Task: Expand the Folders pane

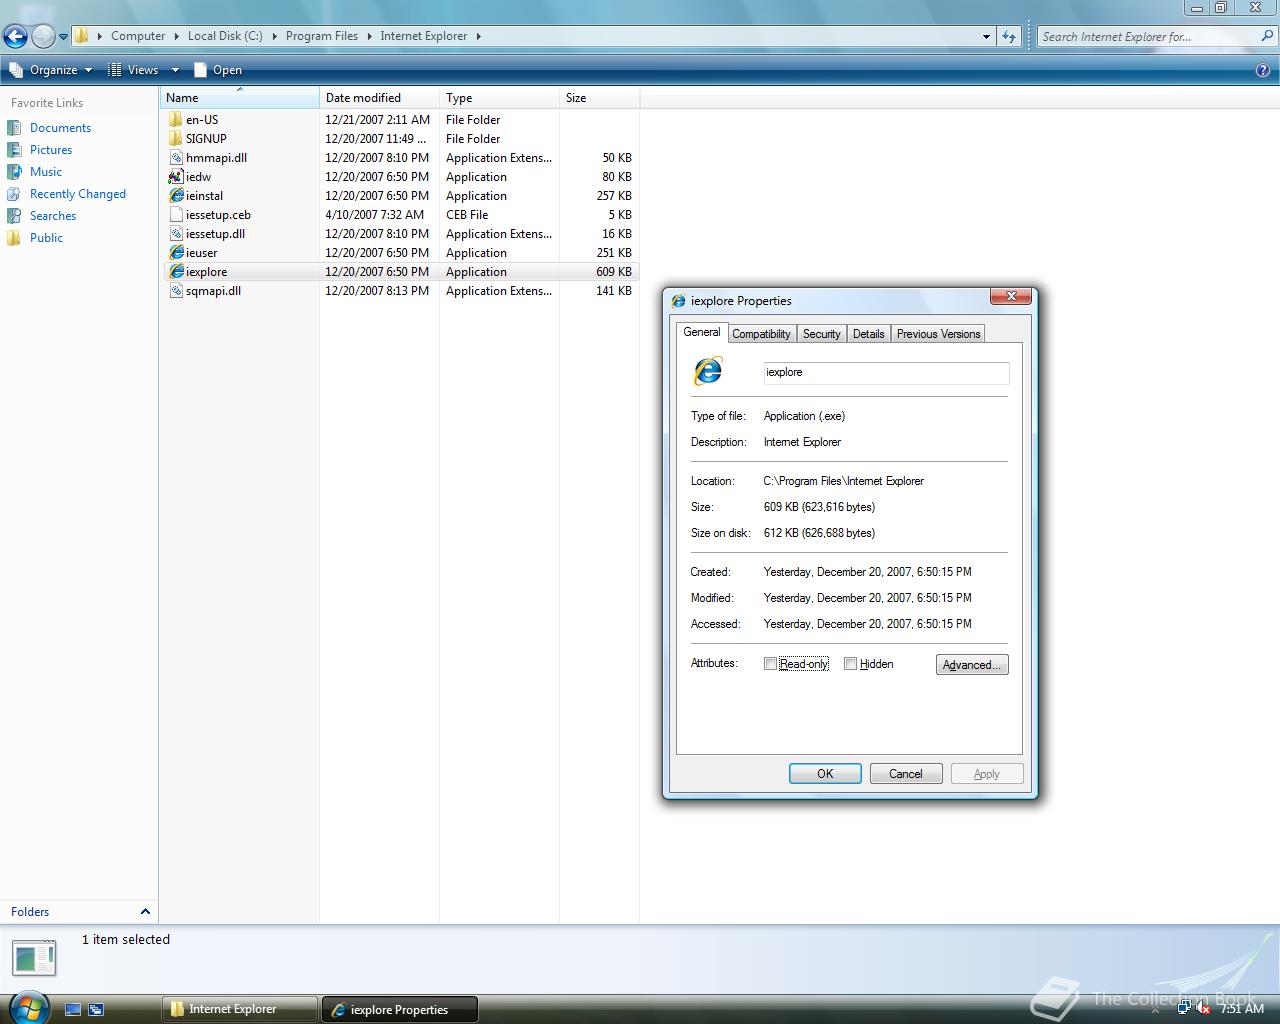Action: click(145, 912)
